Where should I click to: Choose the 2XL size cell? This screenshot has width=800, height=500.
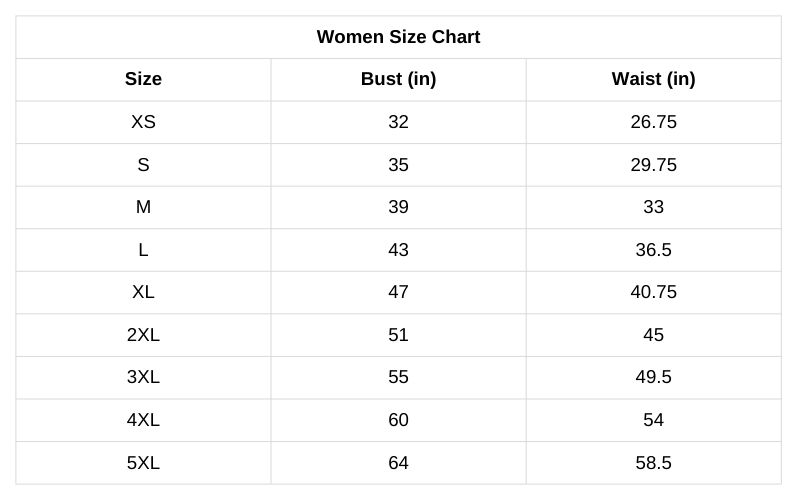pos(143,335)
